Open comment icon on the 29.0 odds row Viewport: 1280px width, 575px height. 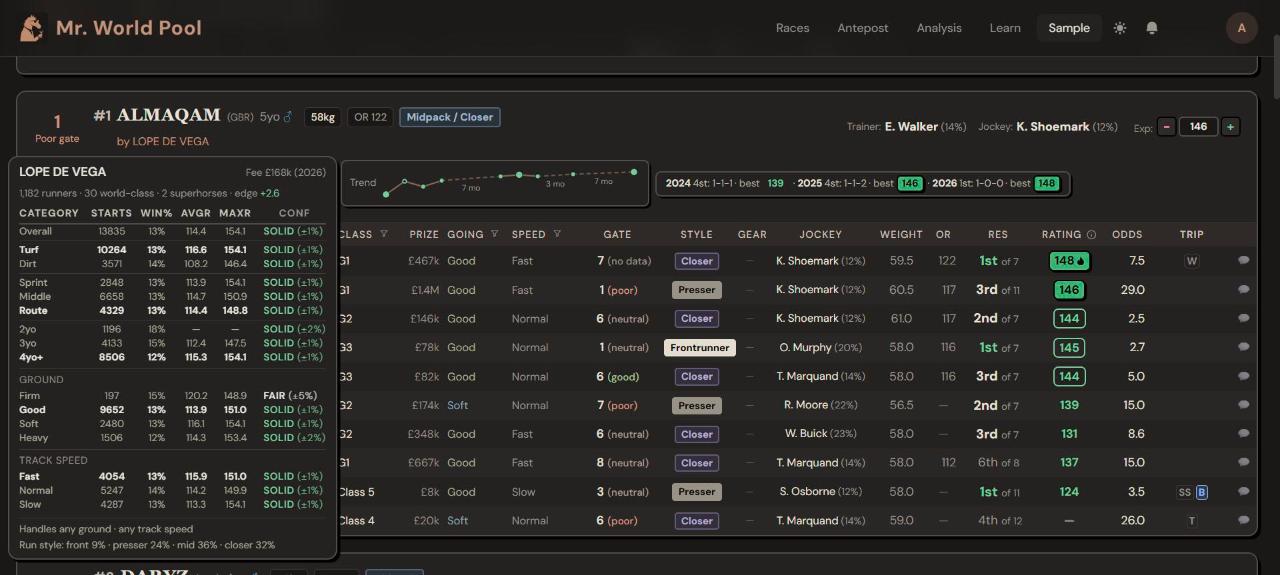coord(1244,289)
